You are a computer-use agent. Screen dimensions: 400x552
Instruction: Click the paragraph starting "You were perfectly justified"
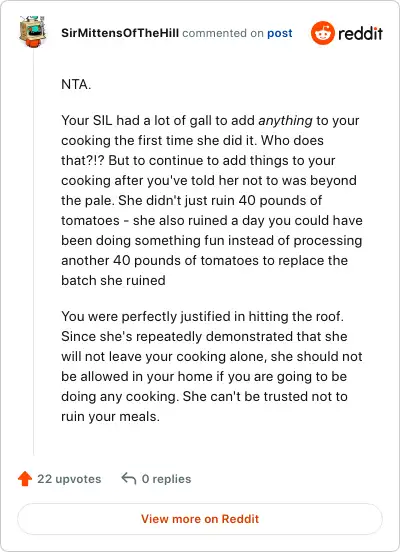coord(212,366)
